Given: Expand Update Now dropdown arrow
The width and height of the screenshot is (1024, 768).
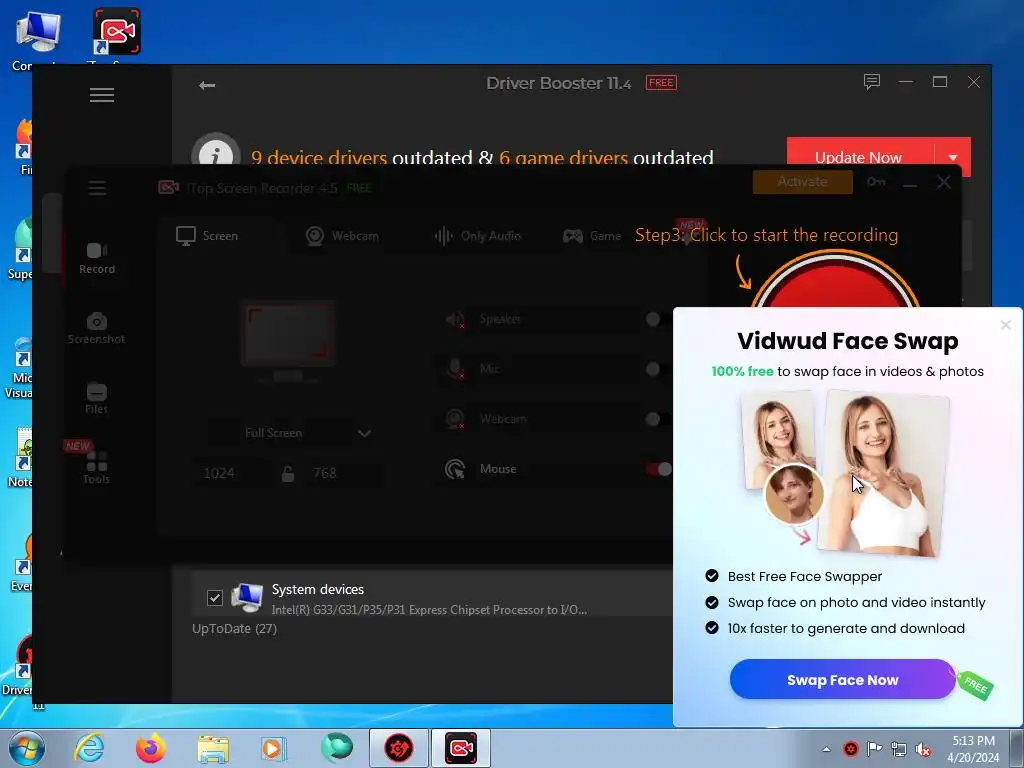Looking at the screenshot, I should pyautogui.click(x=953, y=157).
